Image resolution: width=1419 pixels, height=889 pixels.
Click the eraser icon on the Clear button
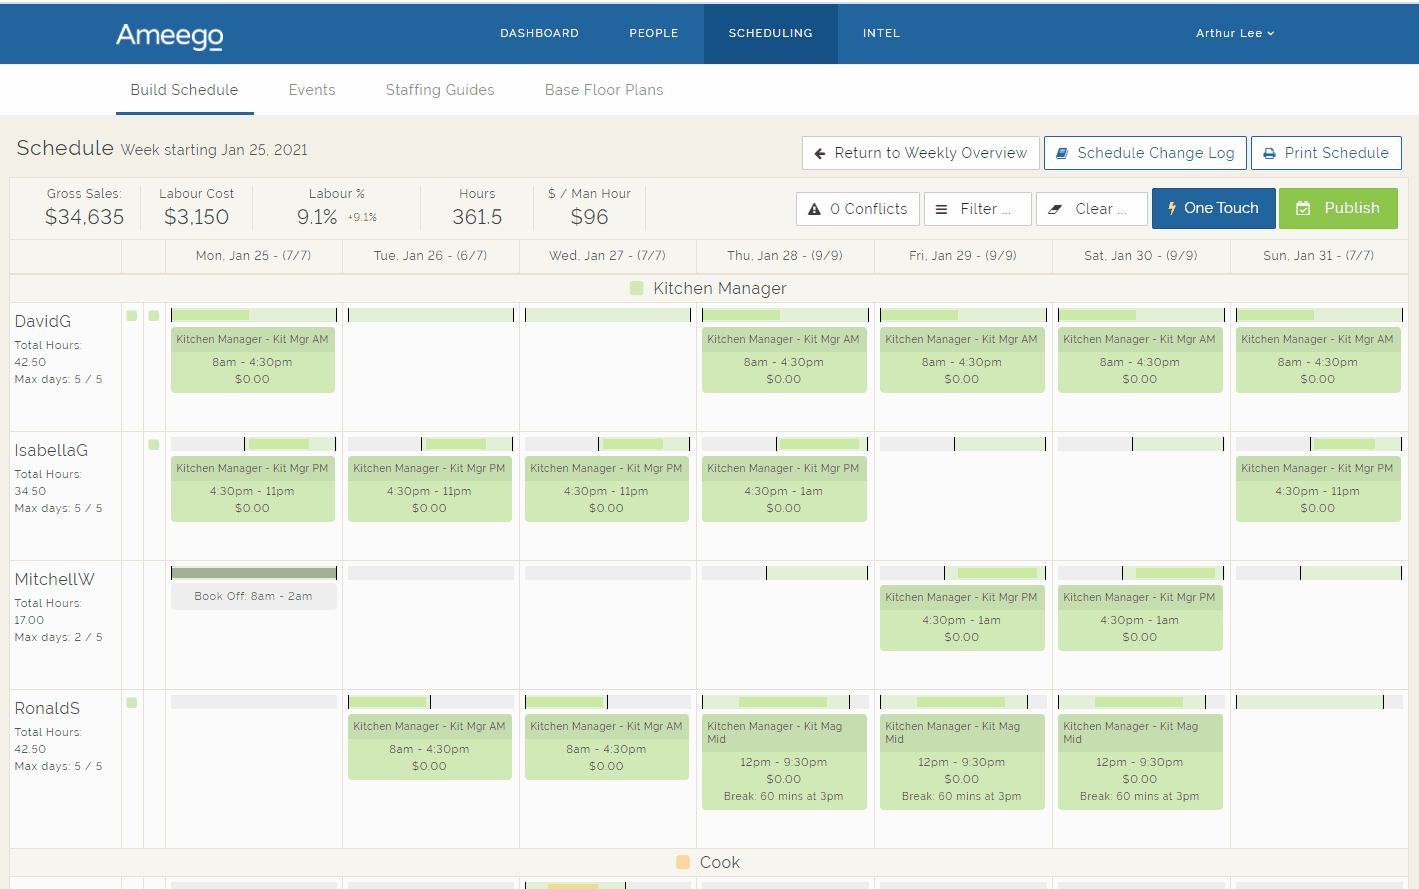point(1055,209)
